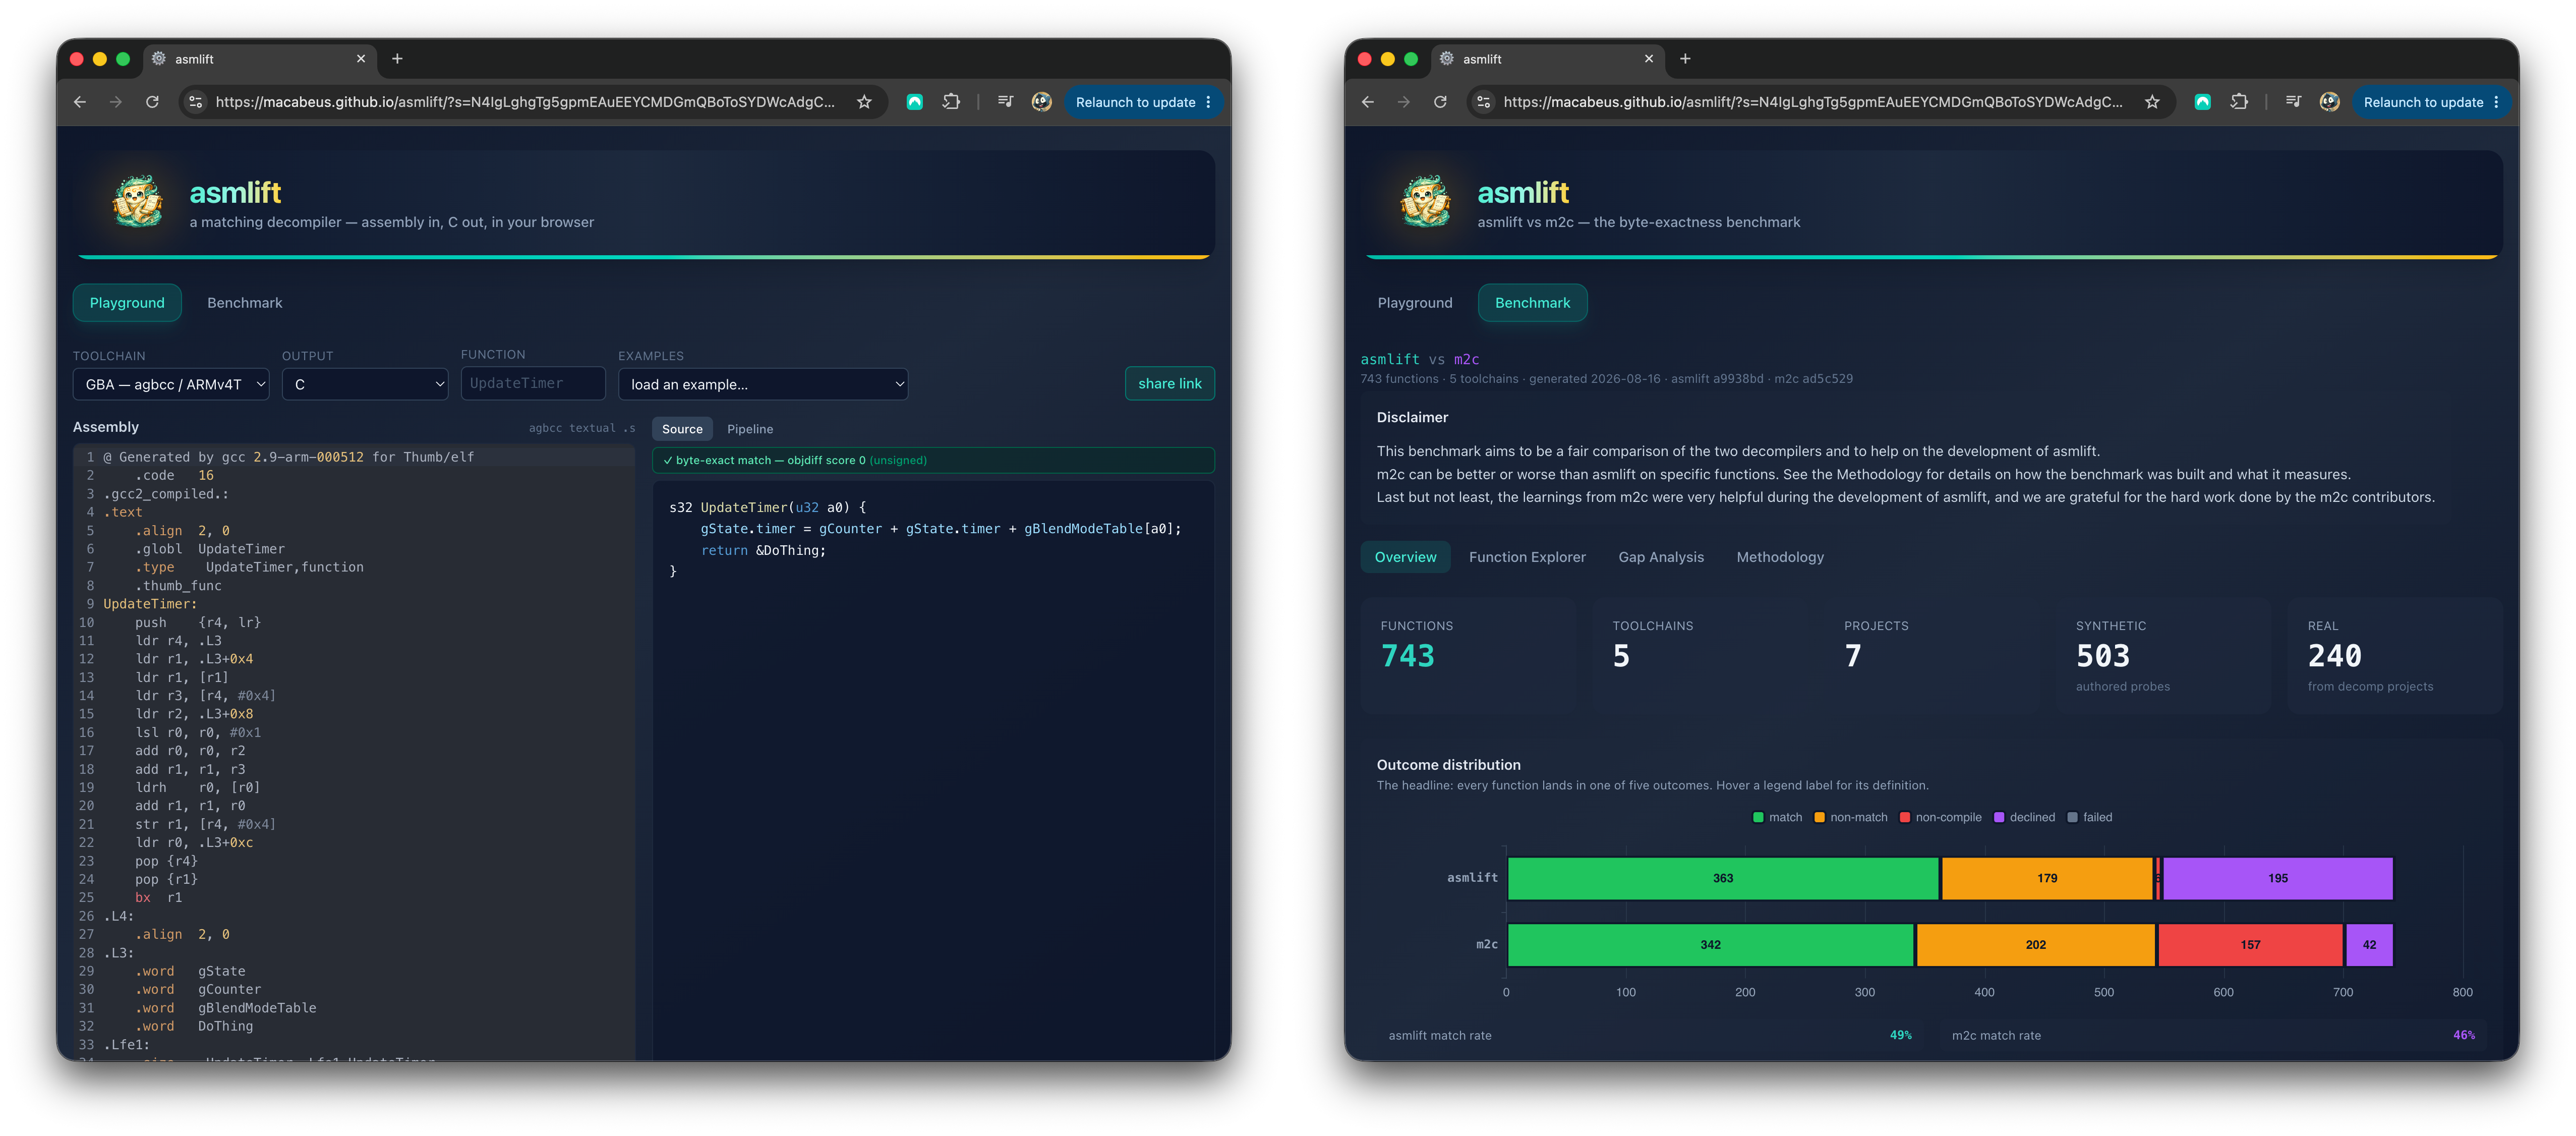Open the green extension icon in right window

[2202, 102]
